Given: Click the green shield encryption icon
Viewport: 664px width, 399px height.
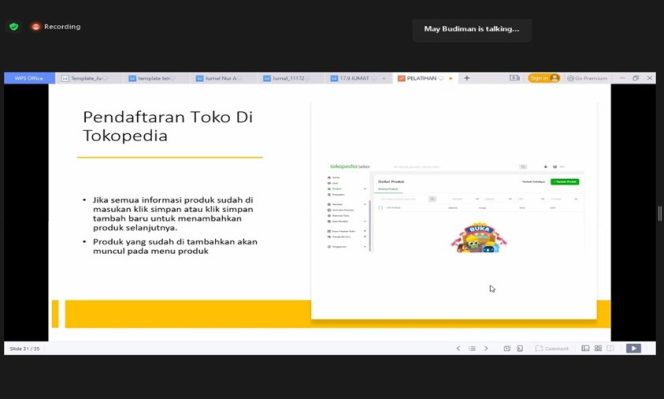Looking at the screenshot, I should [x=14, y=27].
